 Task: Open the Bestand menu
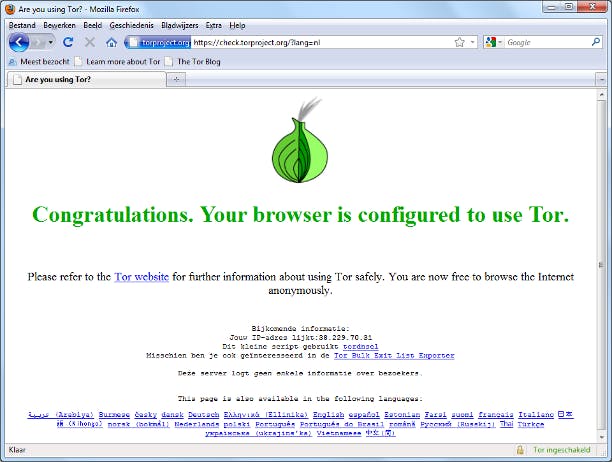coord(22,25)
